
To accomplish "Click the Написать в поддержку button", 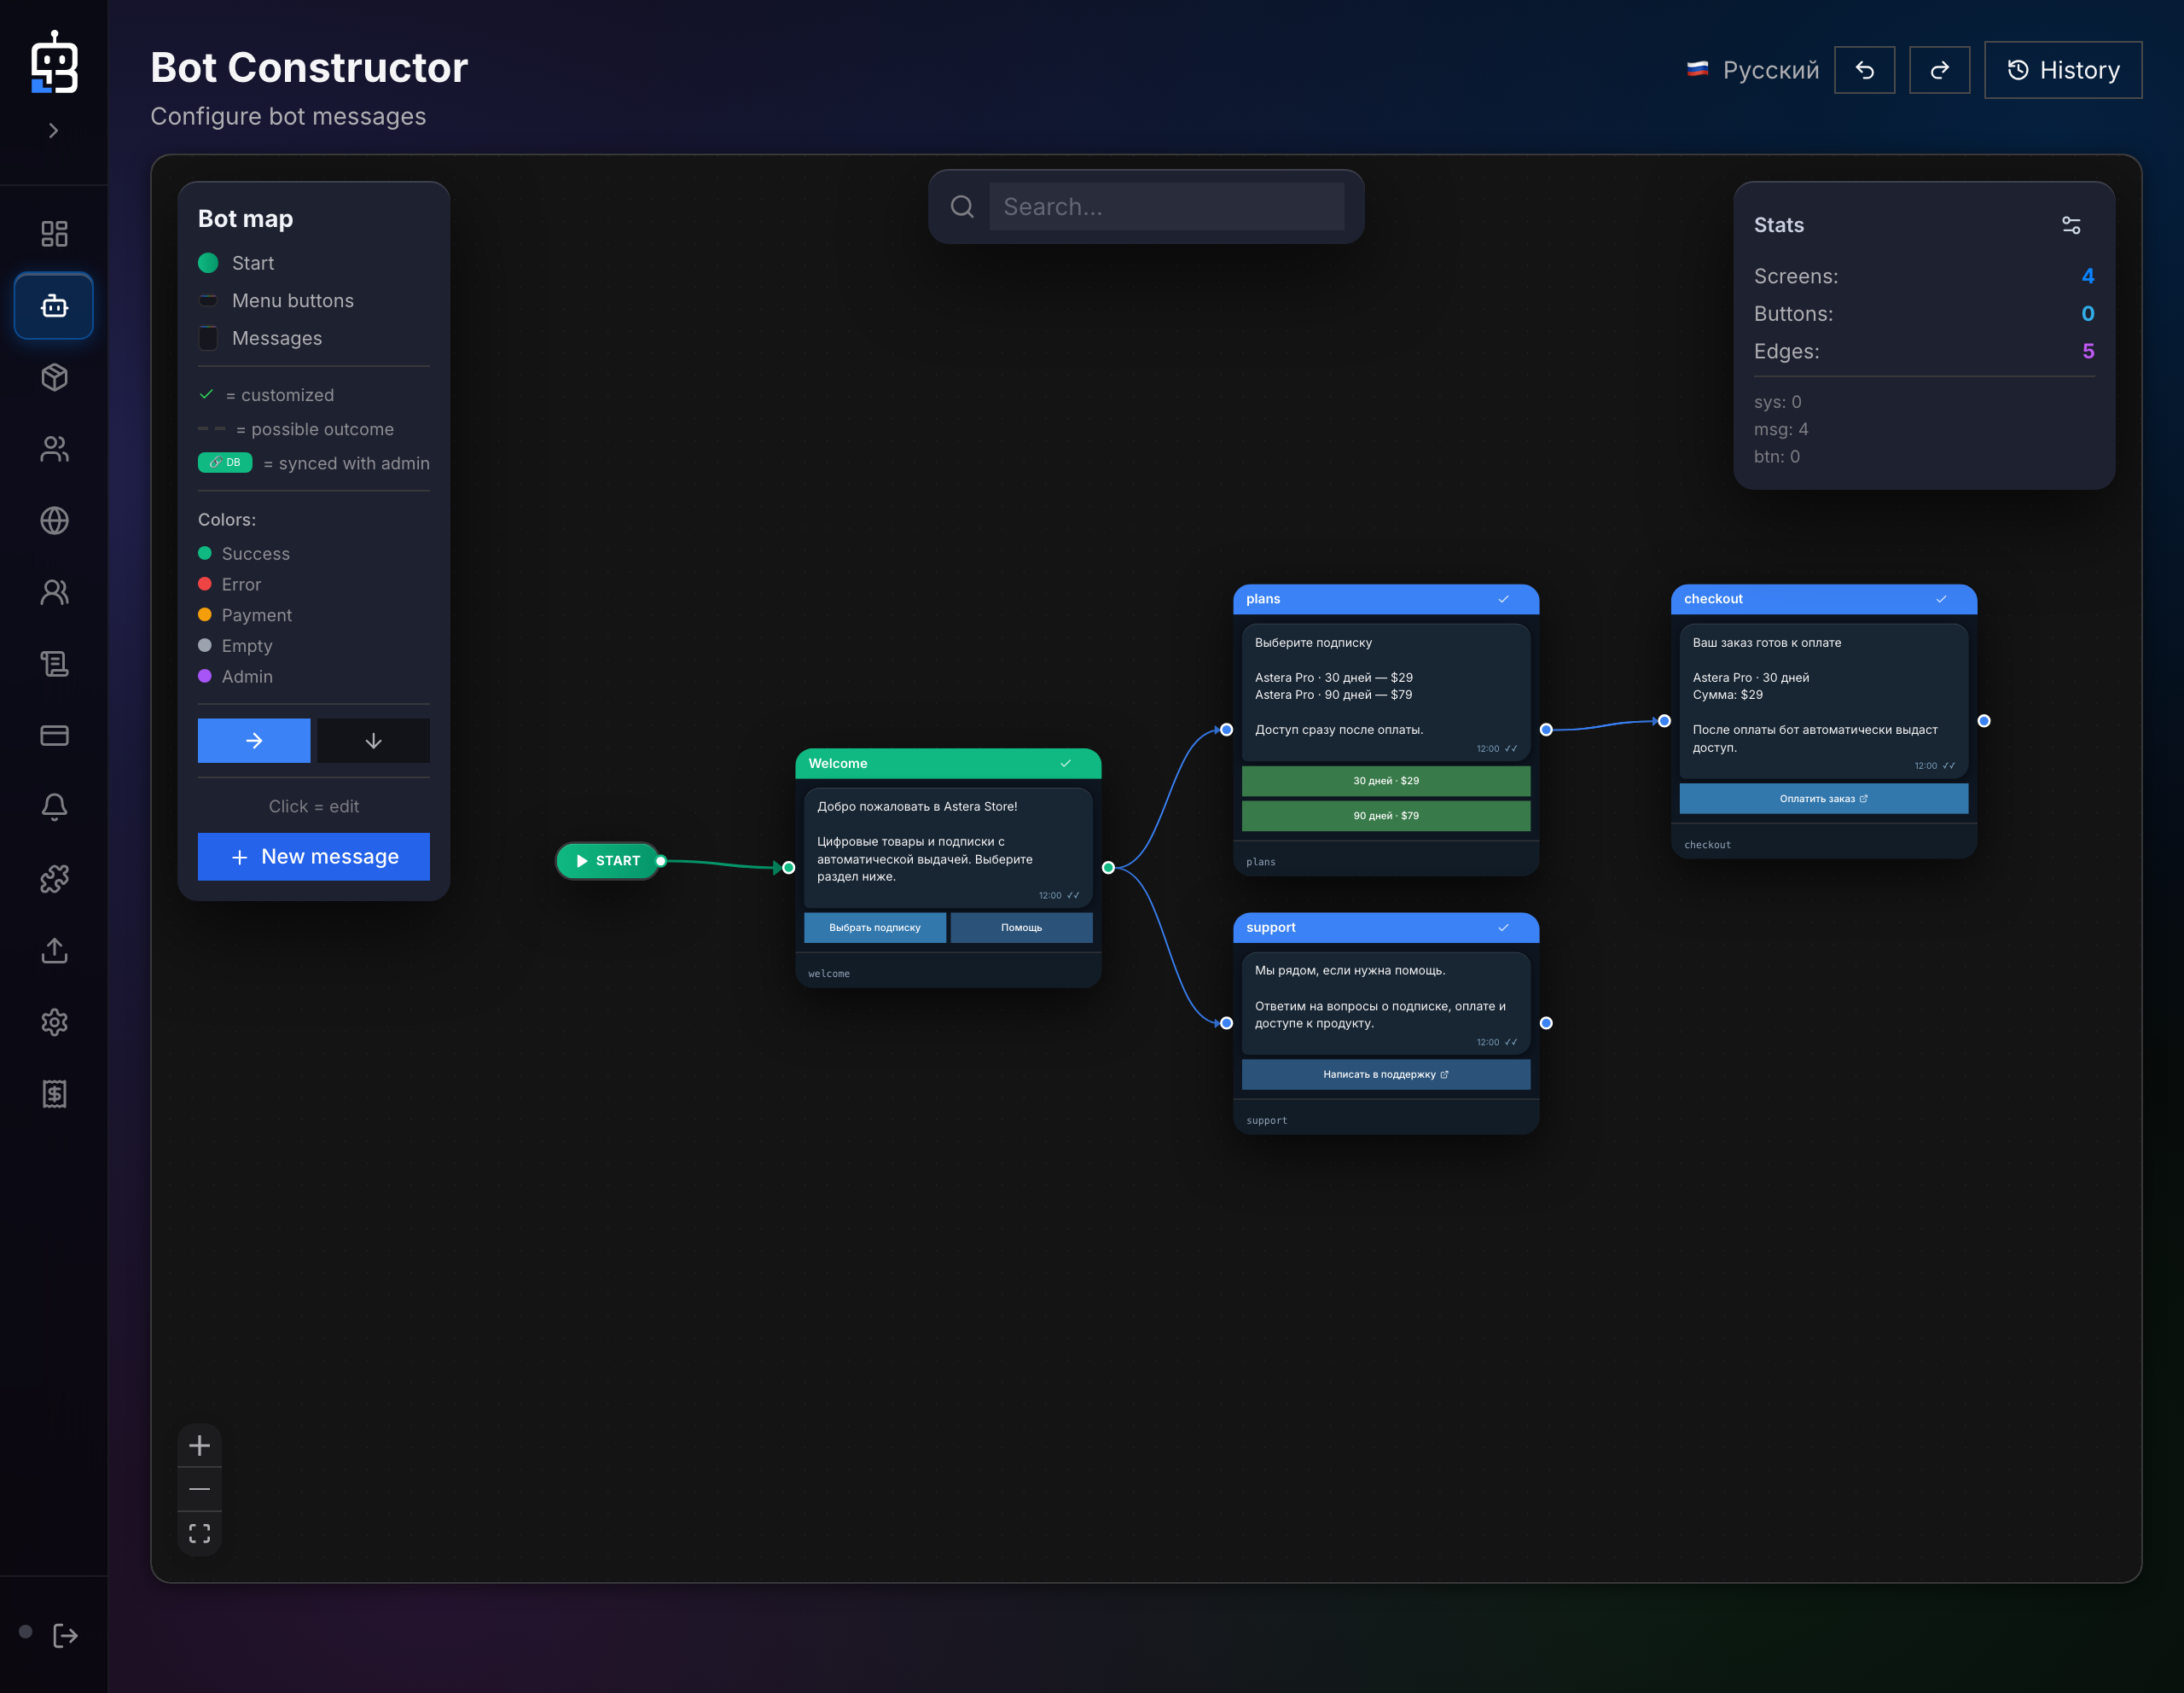I will (1386, 1075).
